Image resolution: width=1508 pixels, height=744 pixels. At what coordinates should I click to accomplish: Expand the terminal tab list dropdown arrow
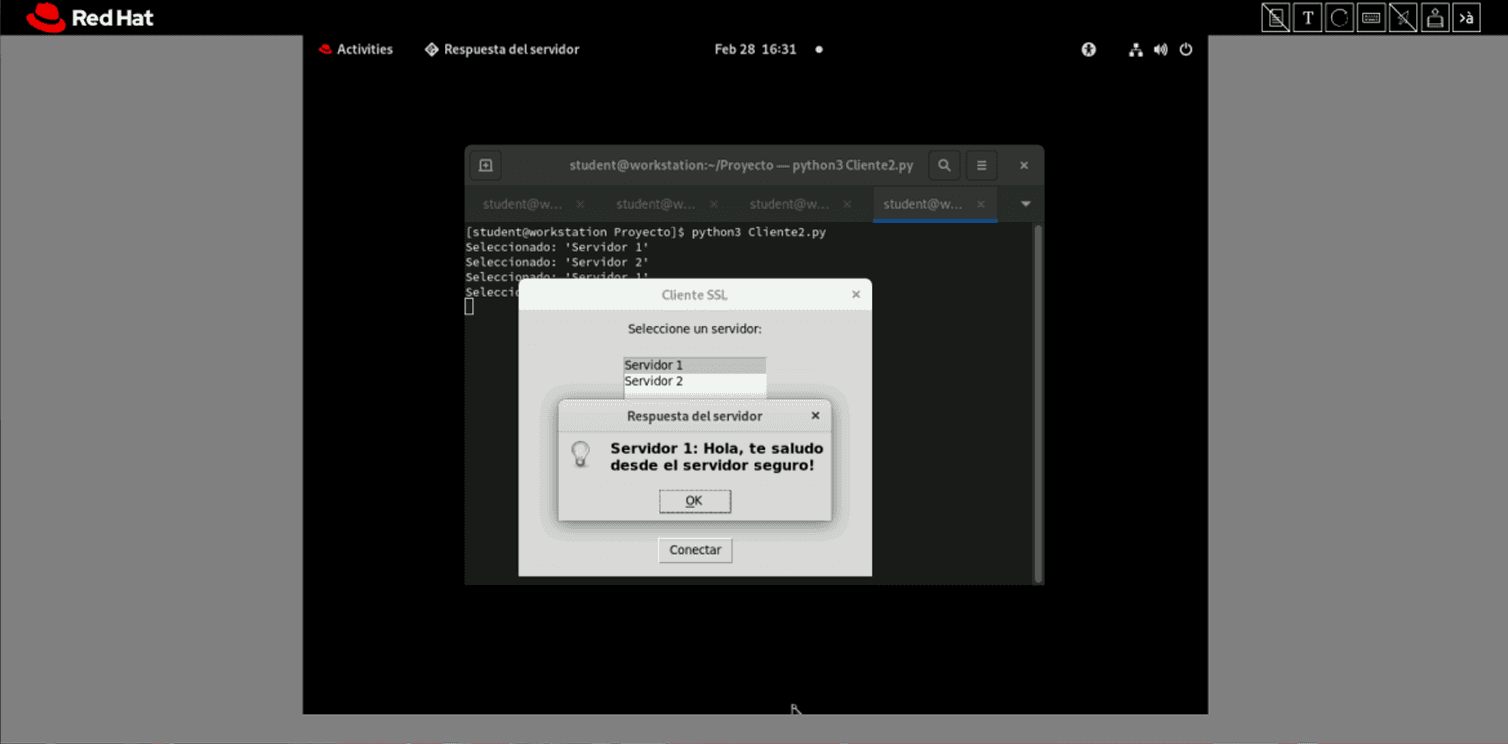(1025, 204)
